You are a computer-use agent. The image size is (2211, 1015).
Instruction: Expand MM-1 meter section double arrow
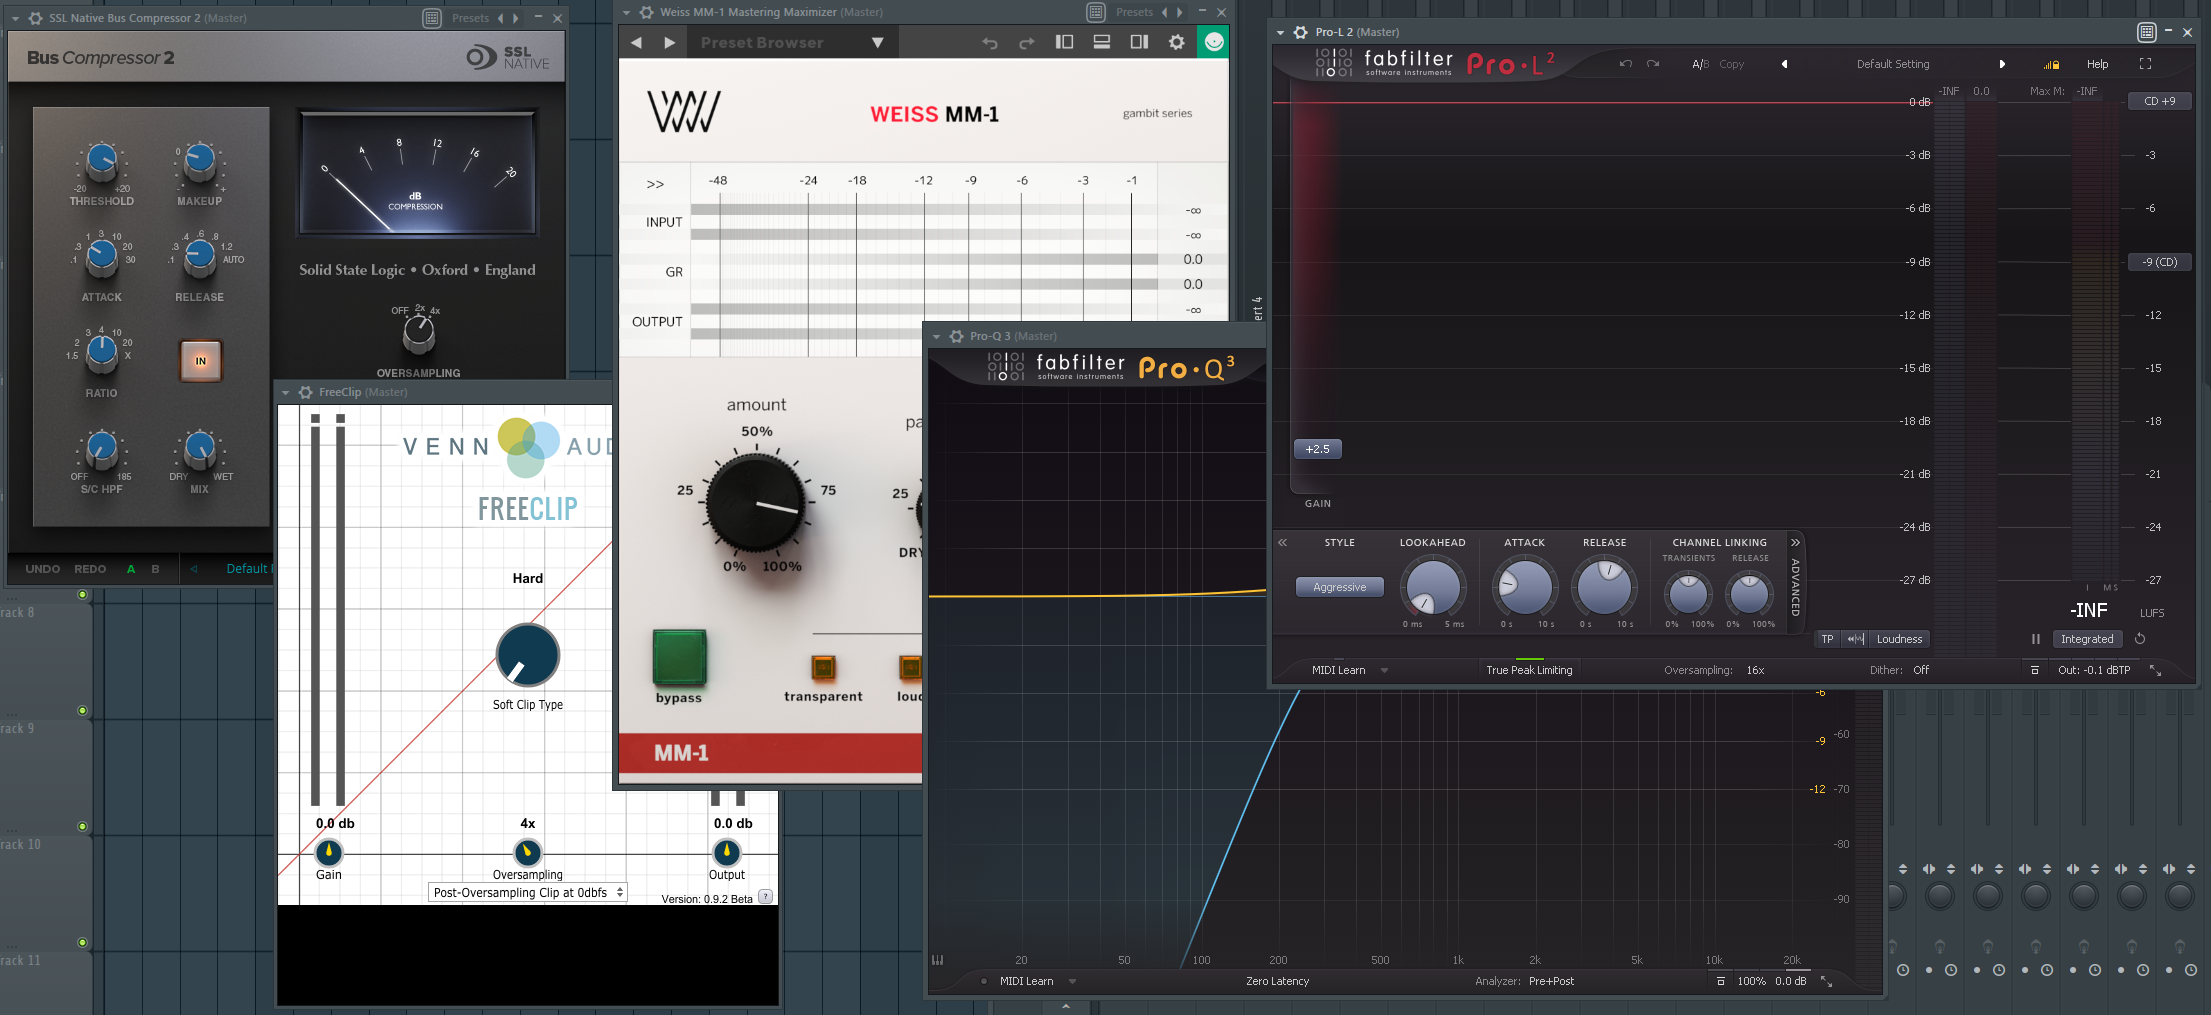point(655,184)
